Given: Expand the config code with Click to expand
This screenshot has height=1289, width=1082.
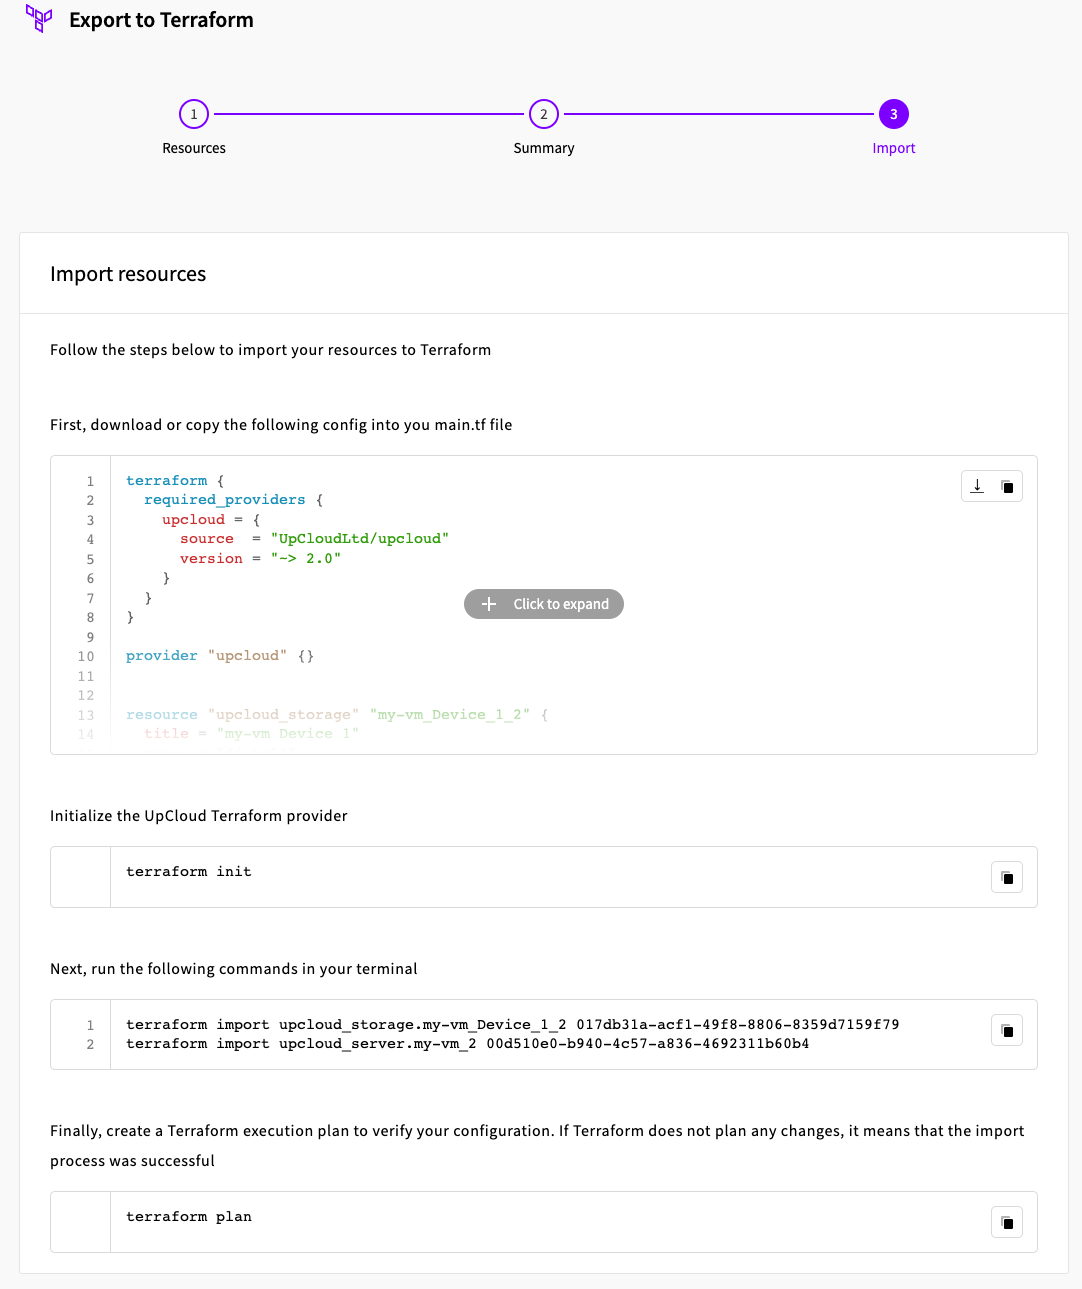Looking at the screenshot, I should (544, 604).
